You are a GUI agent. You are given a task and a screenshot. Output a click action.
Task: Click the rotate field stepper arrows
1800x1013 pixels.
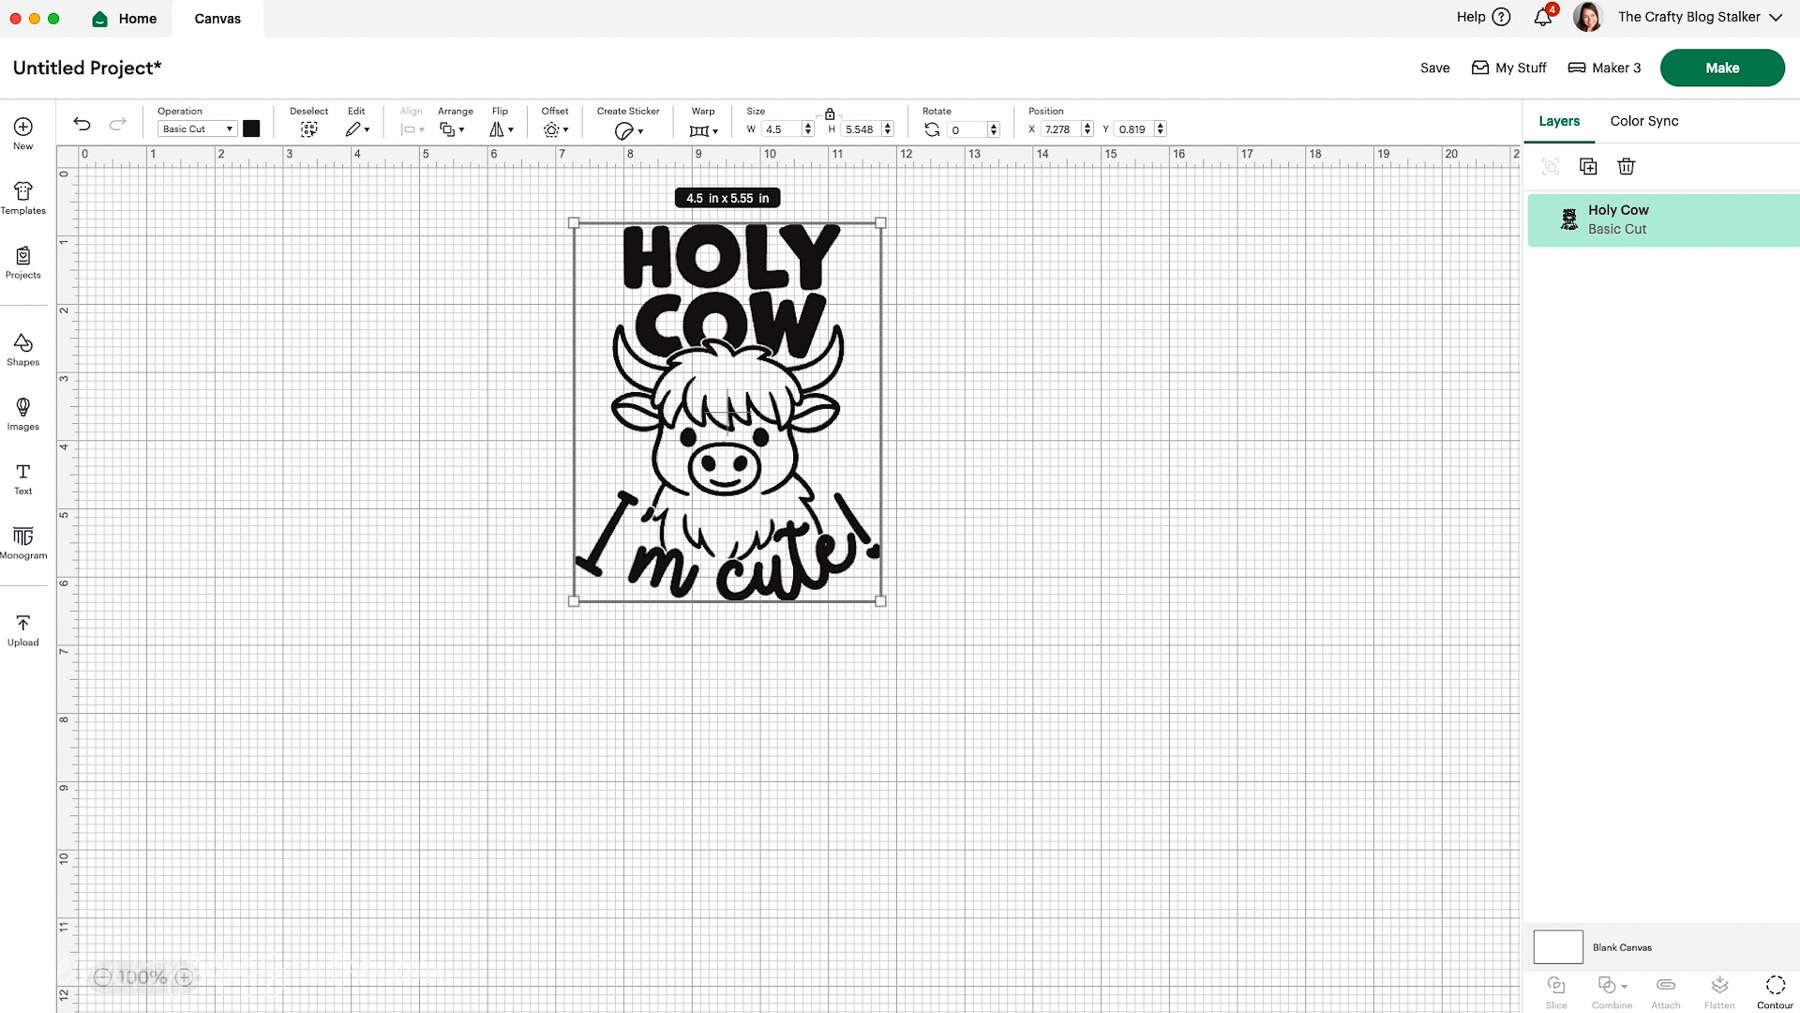(x=993, y=129)
